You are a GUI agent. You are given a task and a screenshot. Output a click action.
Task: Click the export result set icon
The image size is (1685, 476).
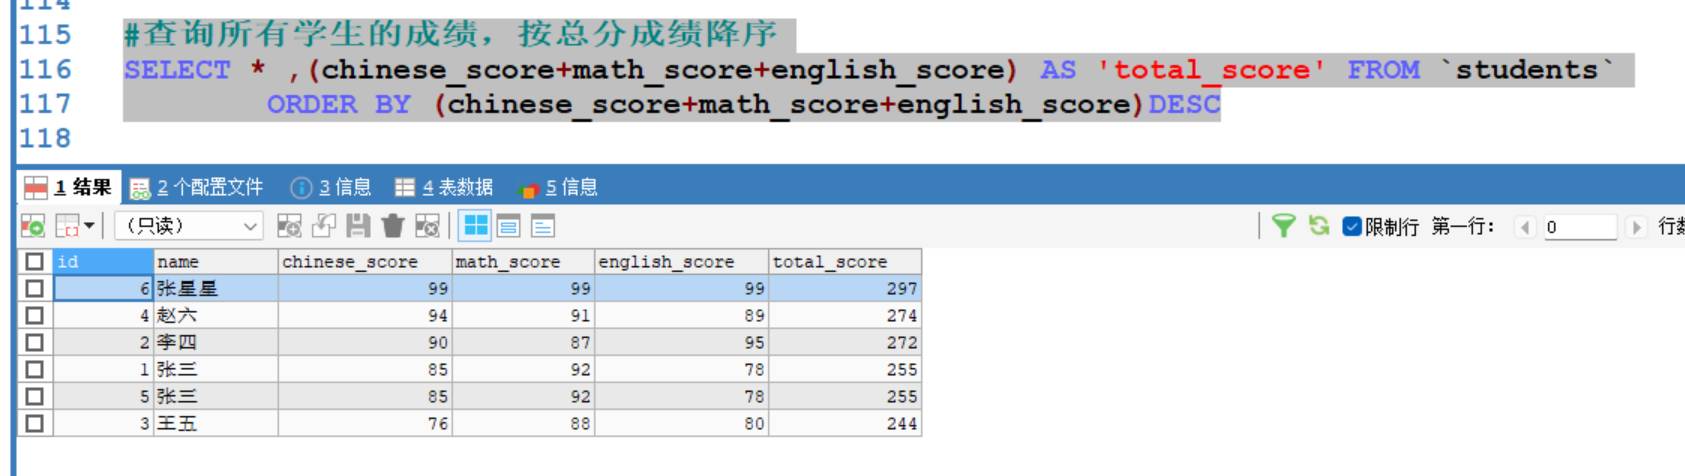(33, 226)
